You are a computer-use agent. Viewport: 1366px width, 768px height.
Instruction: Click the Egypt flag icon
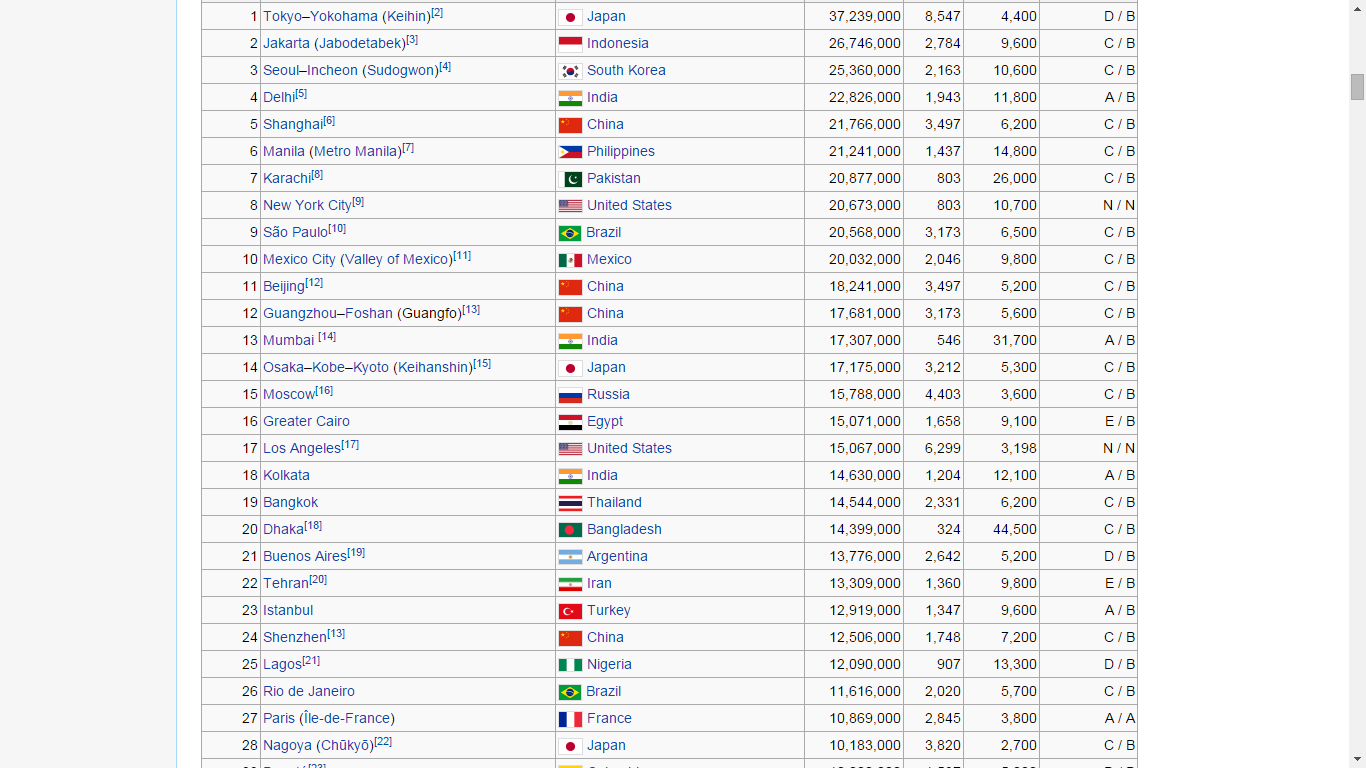[570, 422]
